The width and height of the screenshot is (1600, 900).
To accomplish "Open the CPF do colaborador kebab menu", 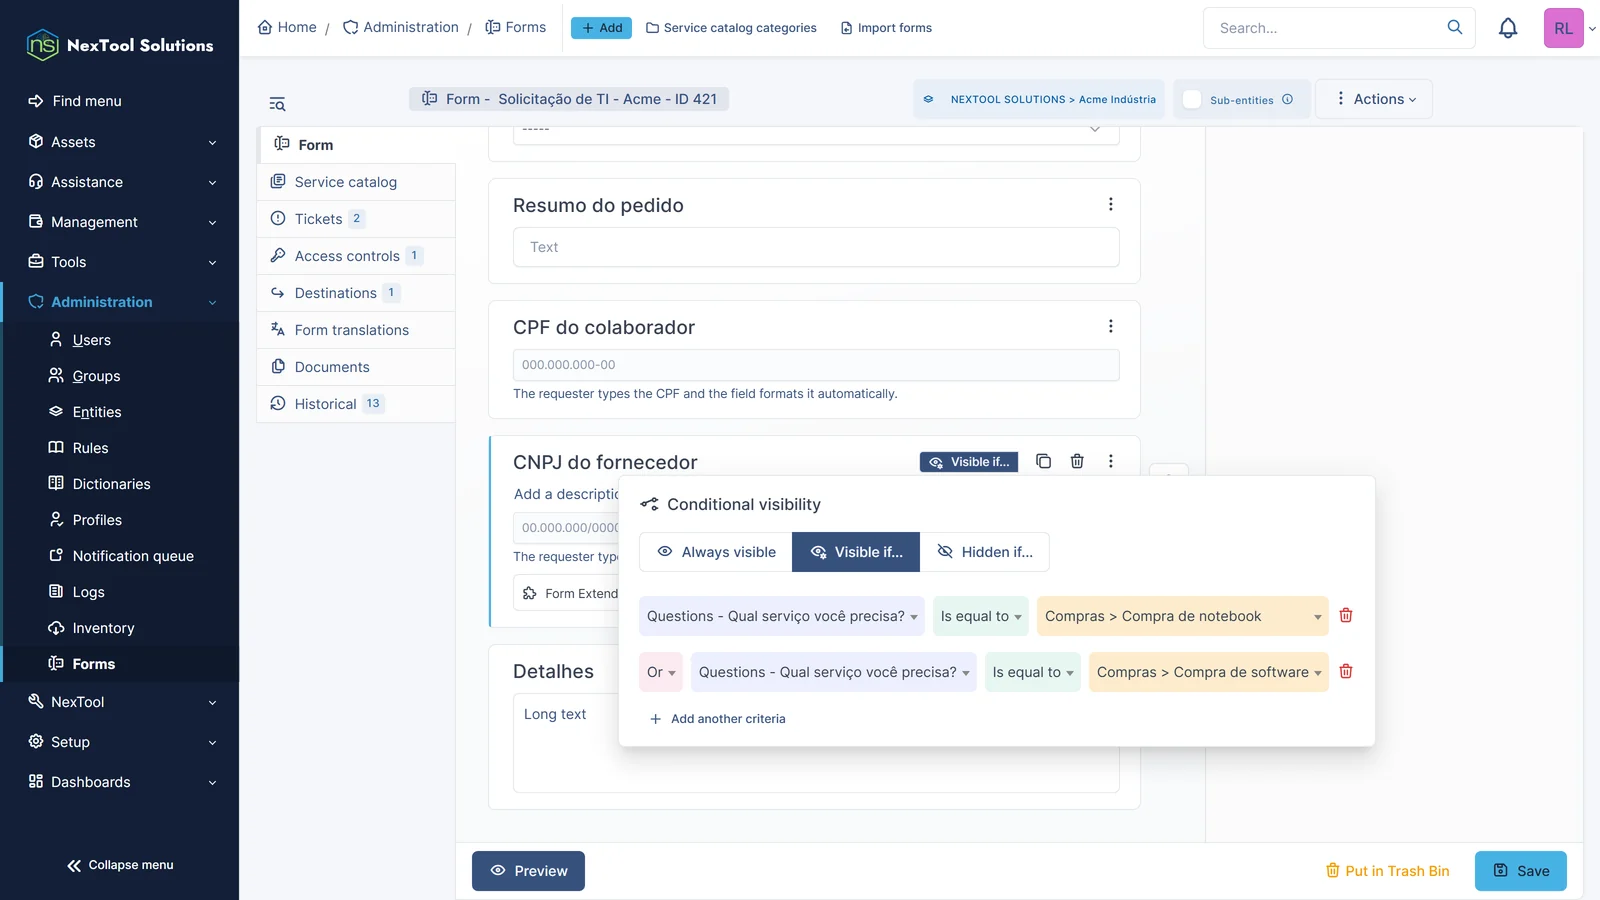I will click(x=1110, y=326).
